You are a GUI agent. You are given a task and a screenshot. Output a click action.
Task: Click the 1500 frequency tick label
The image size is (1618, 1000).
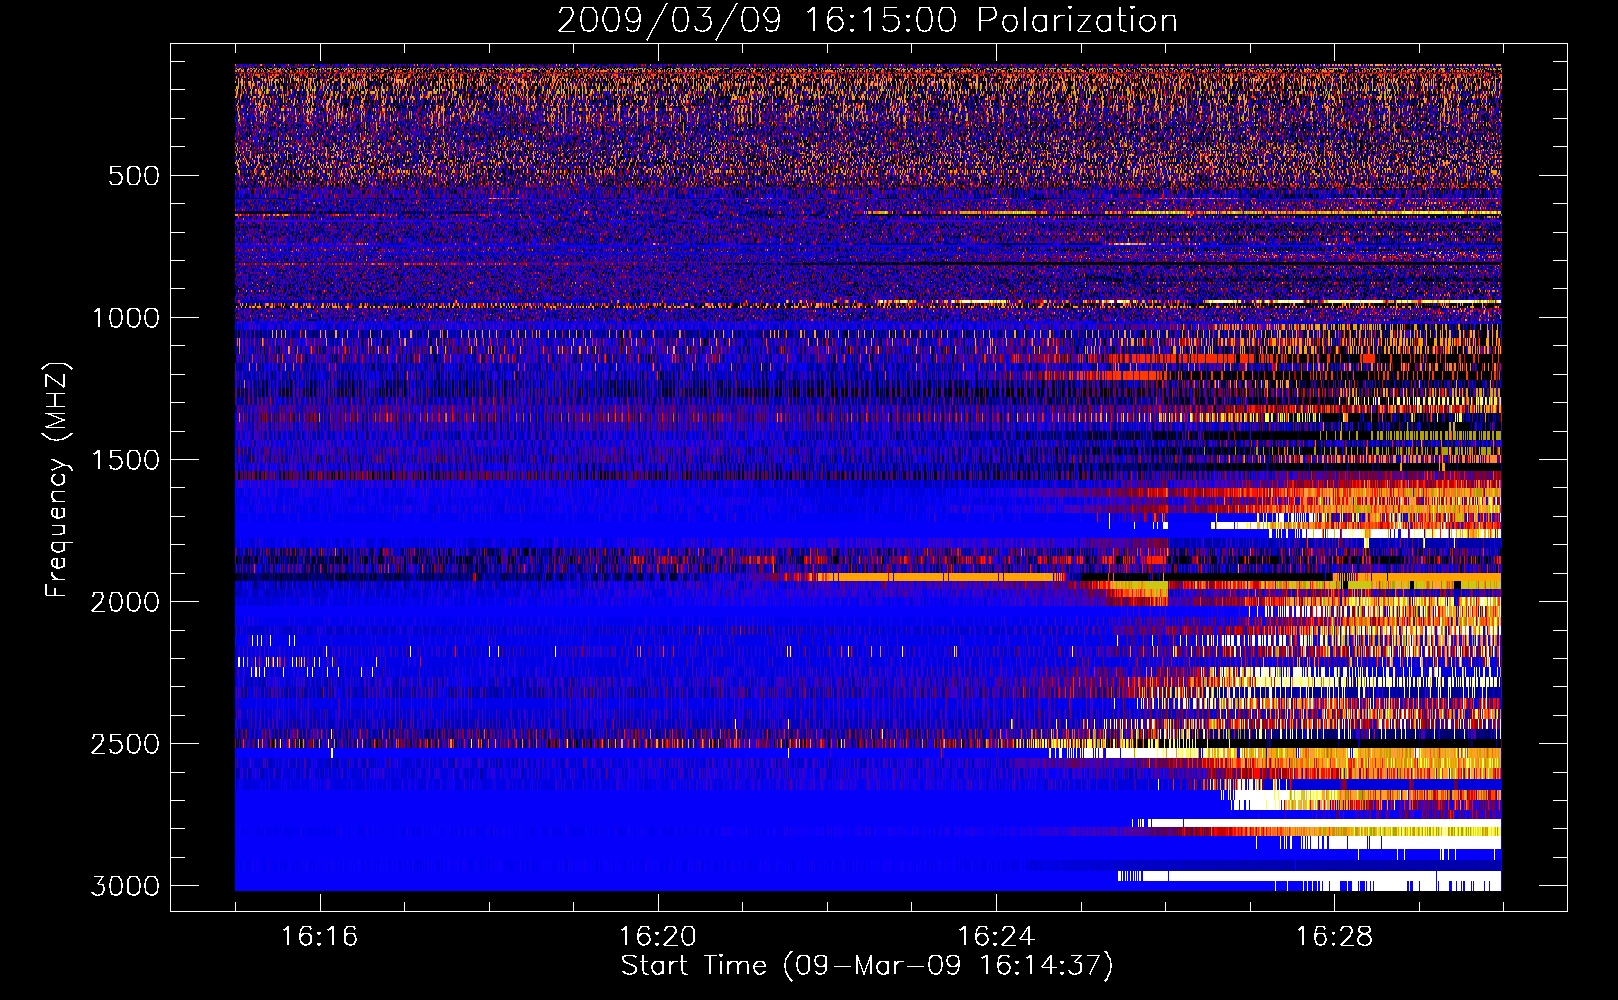click(125, 460)
